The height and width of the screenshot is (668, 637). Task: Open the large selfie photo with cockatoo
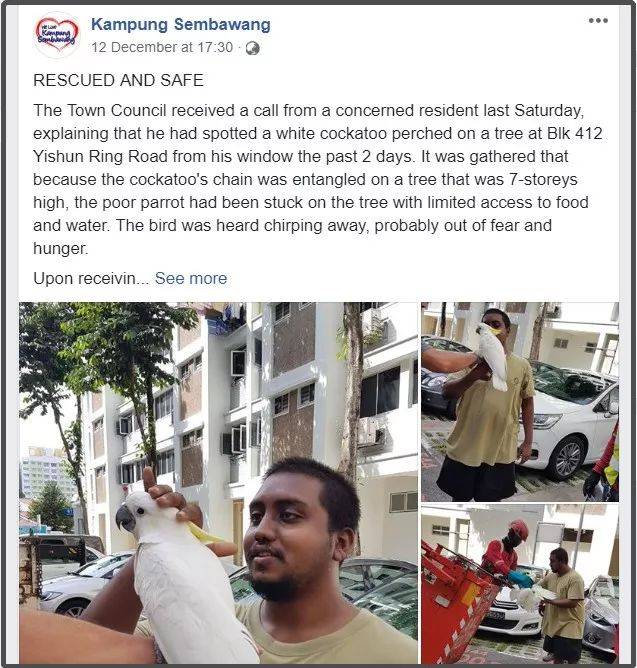(x=218, y=483)
